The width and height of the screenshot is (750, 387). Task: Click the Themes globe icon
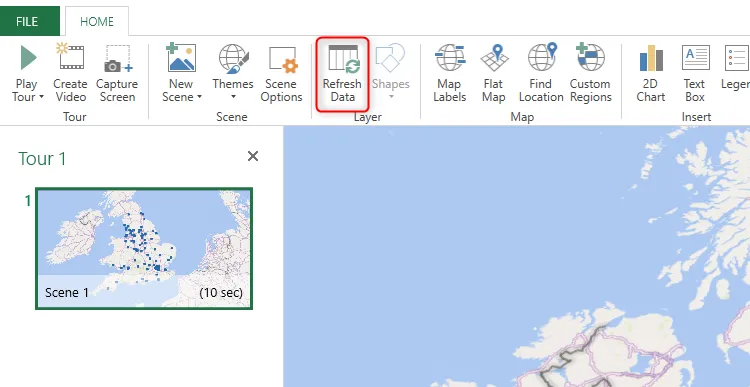[233, 58]
